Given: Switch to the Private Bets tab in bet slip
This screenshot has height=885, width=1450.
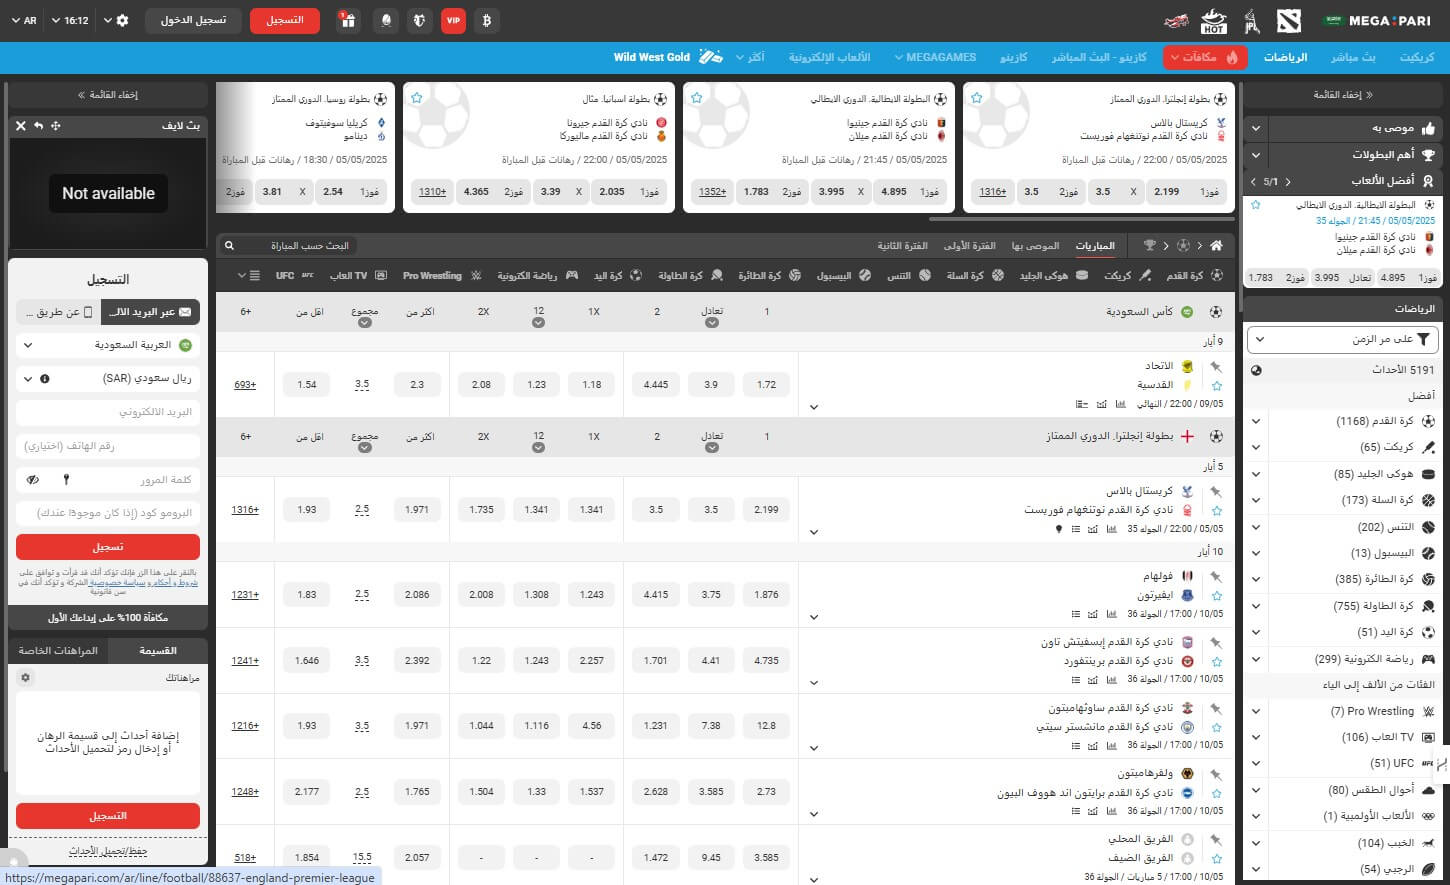Looking at the screenshot, I should tap(58, 651).
